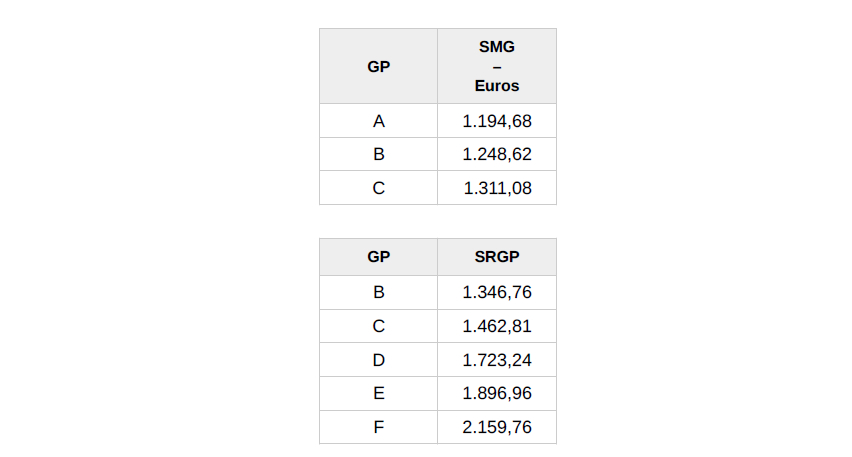Click the C cell in the SRGP table

point(378,326)
